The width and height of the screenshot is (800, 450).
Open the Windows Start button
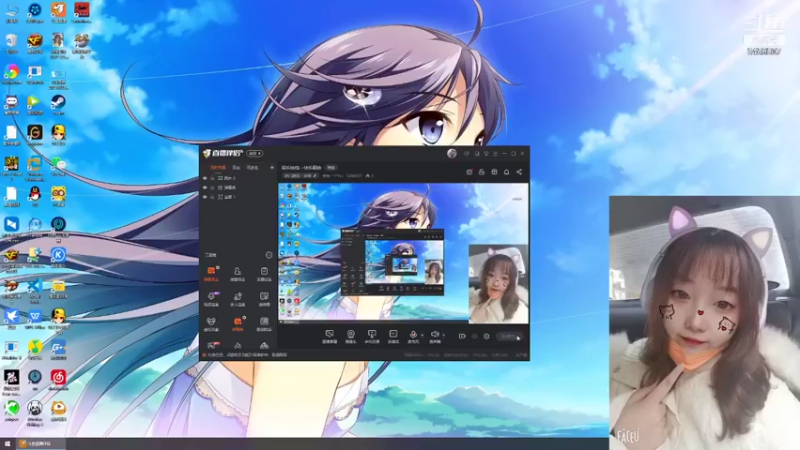(7, 444)
